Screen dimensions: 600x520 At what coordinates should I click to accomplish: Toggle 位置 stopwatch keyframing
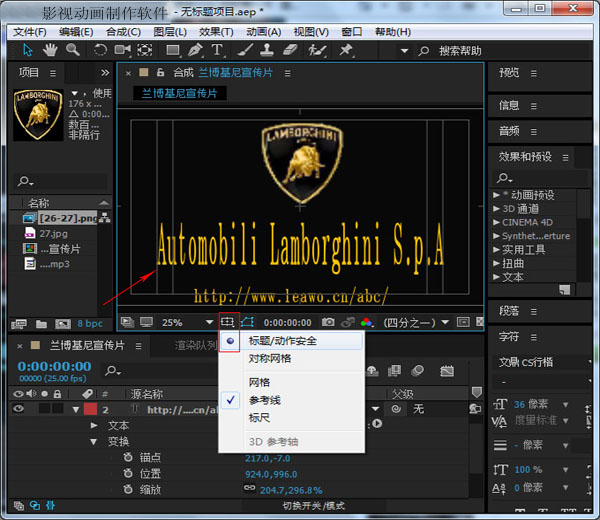coord(128,473)
